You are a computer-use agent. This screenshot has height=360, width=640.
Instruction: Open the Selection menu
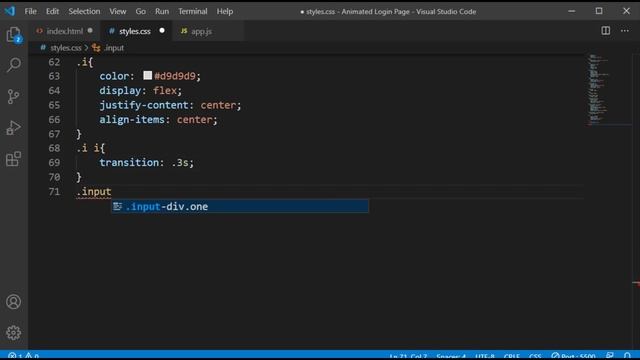(x=84, y=11)
